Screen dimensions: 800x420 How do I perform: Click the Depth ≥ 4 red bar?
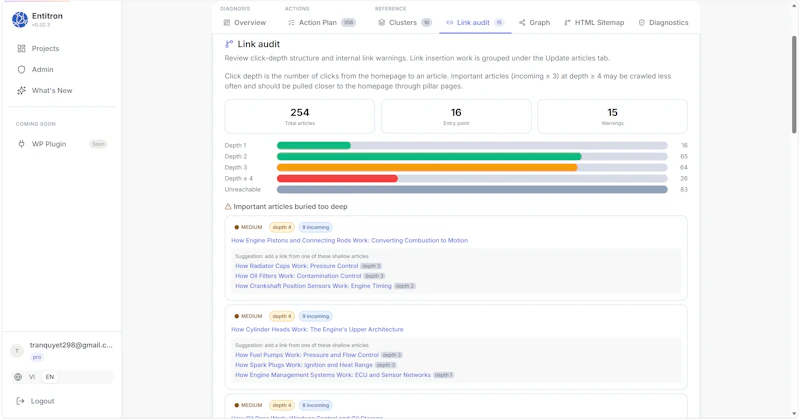[337, 179]
